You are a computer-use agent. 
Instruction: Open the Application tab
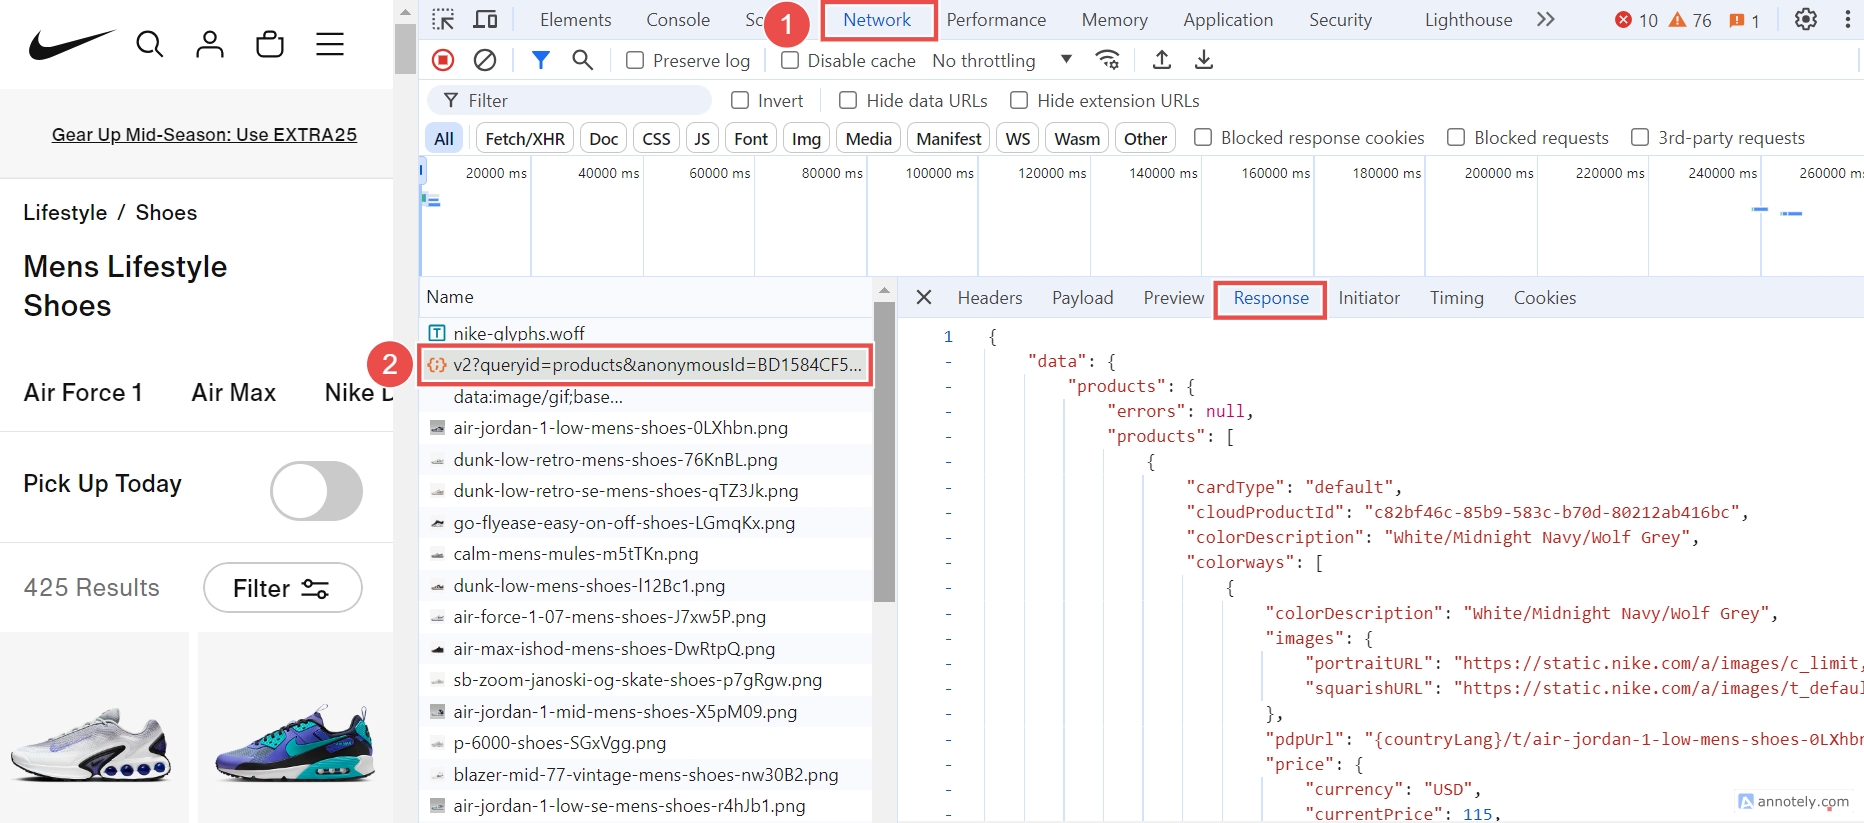[x=1228, y=19]
